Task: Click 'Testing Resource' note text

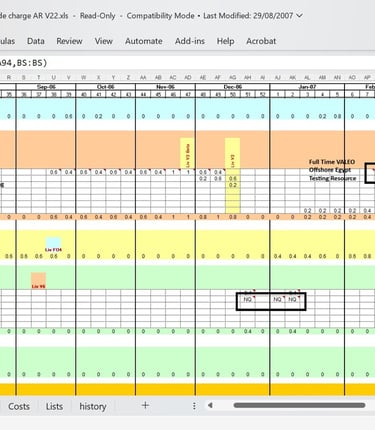Action: (x=332, y=178)
